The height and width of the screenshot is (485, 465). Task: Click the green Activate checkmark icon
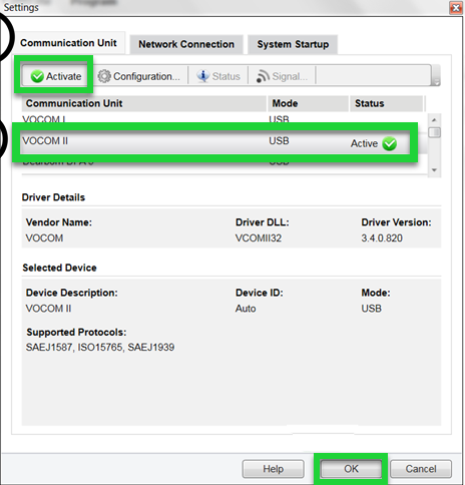pos(37,76)
